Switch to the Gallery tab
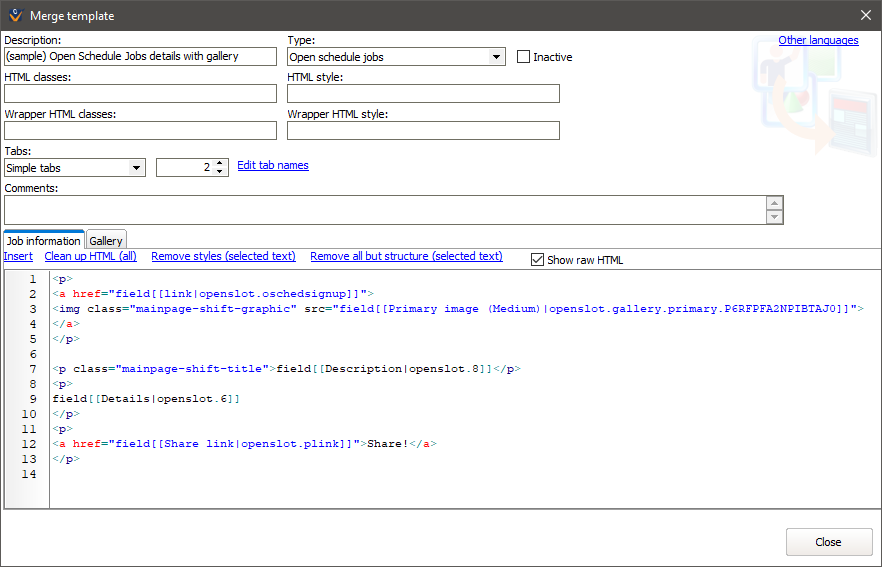The width and height of the screenshot is (882, 567). coord(106,241)
